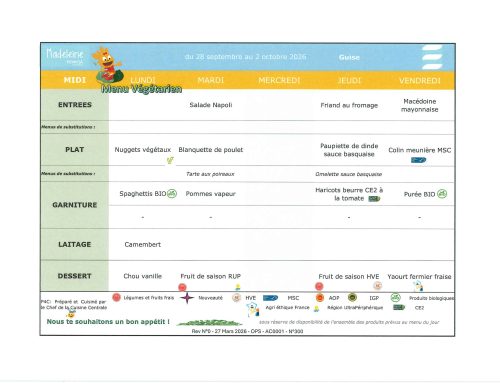500x383 pixels.
Task: Click the LAITAGE row label
Action: (x=75, y=244)
